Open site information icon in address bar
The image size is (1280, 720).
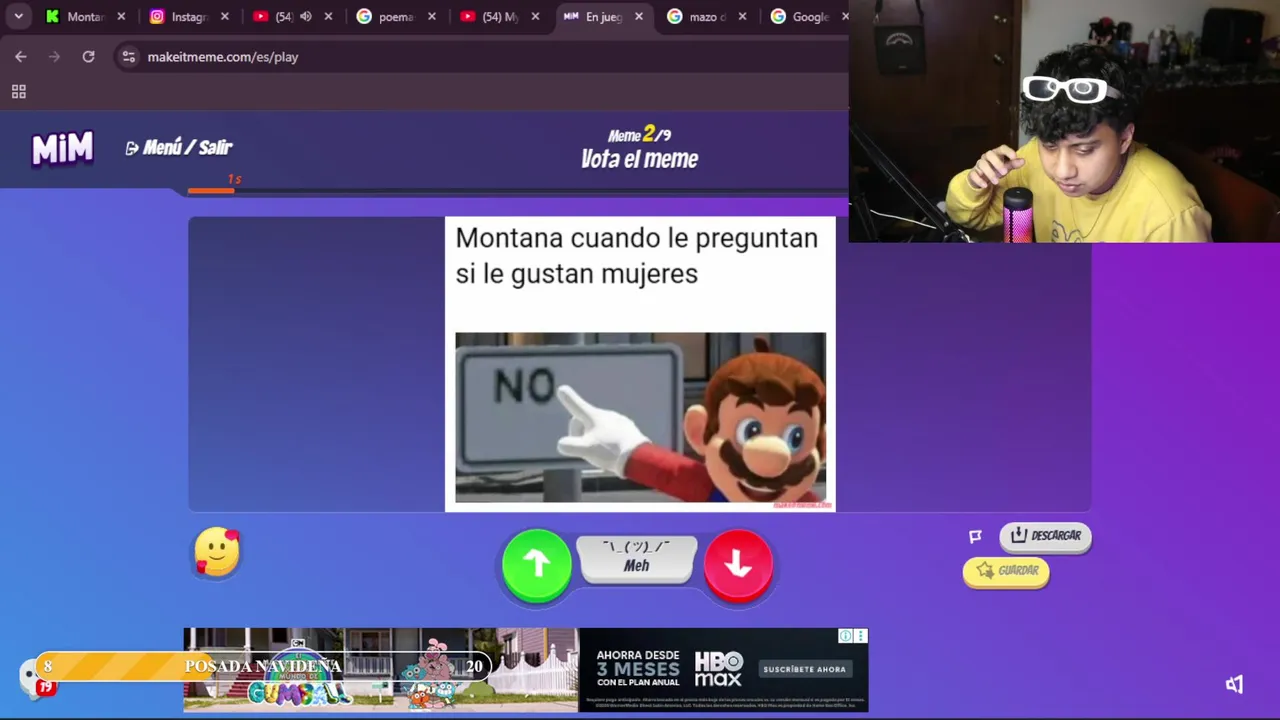(x=128, y=57)
